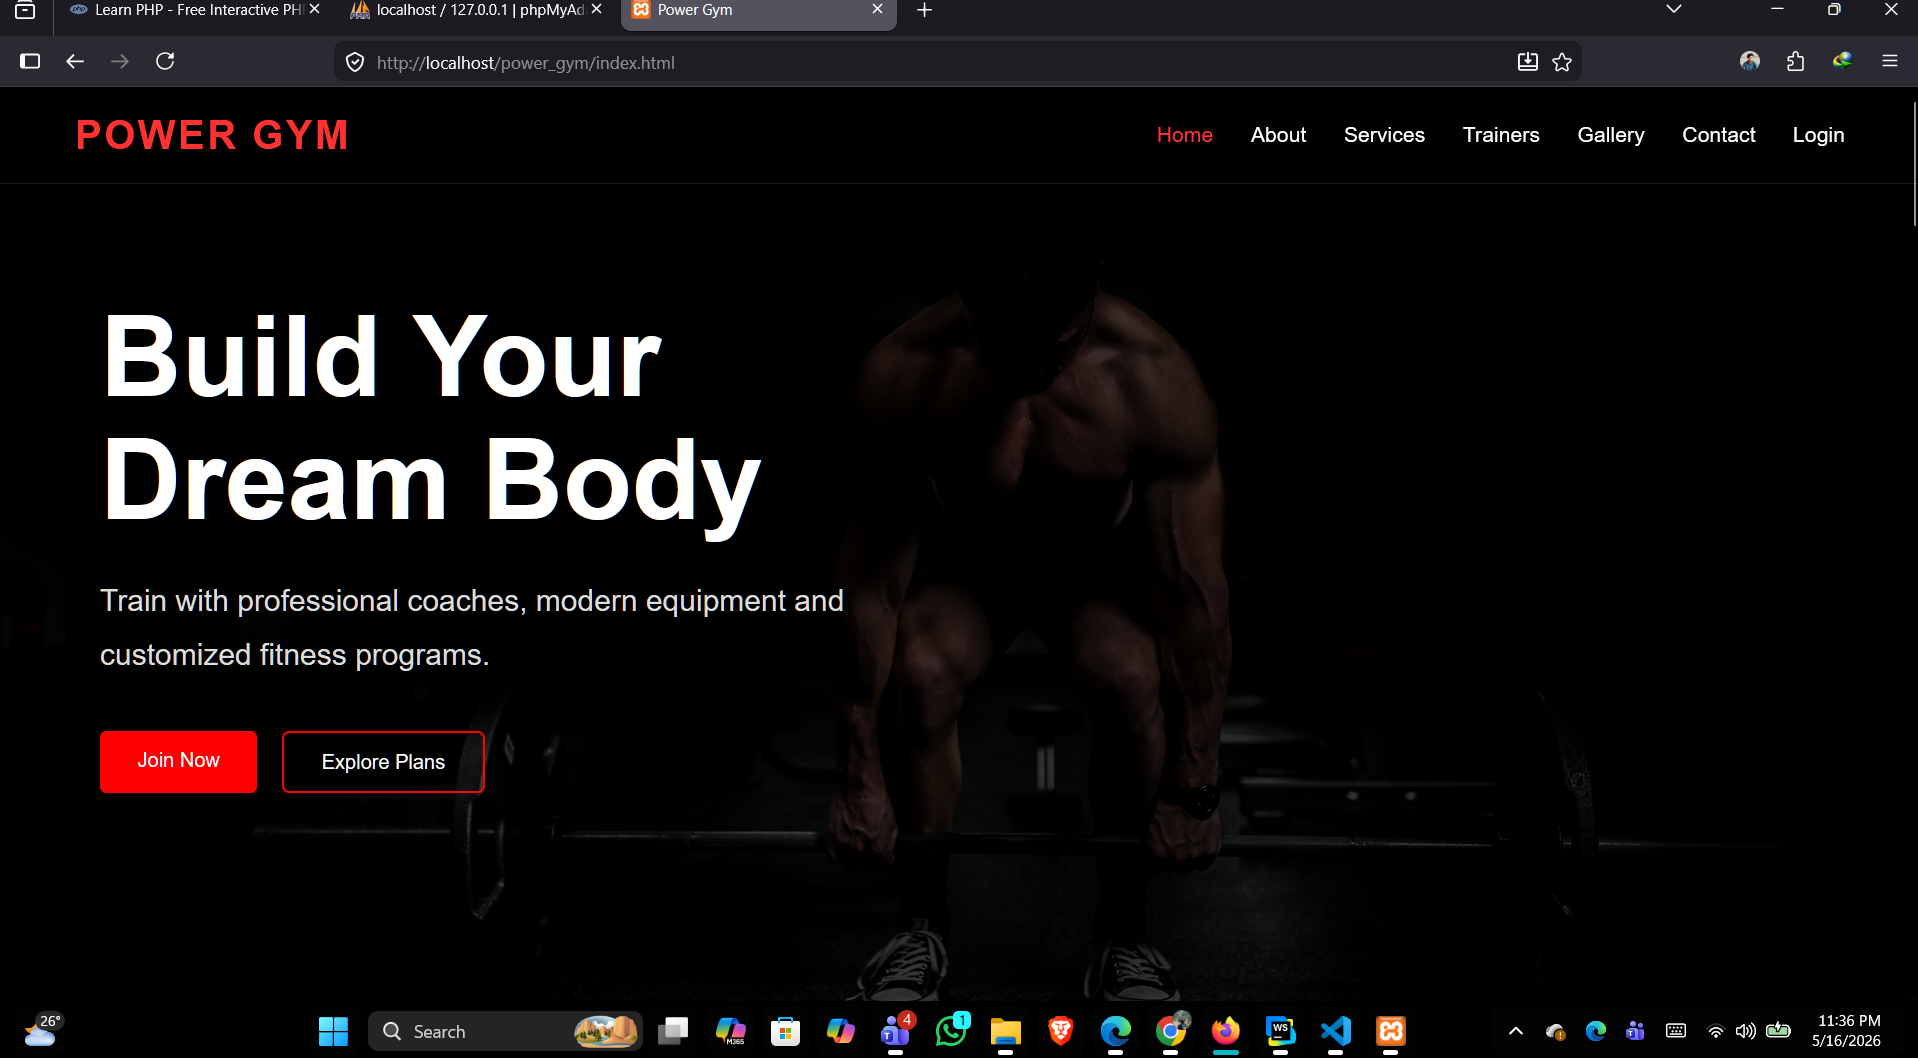Open the Contact nav link
This screenshot has height=1058, width=1918.
[x=1718, y=135]
